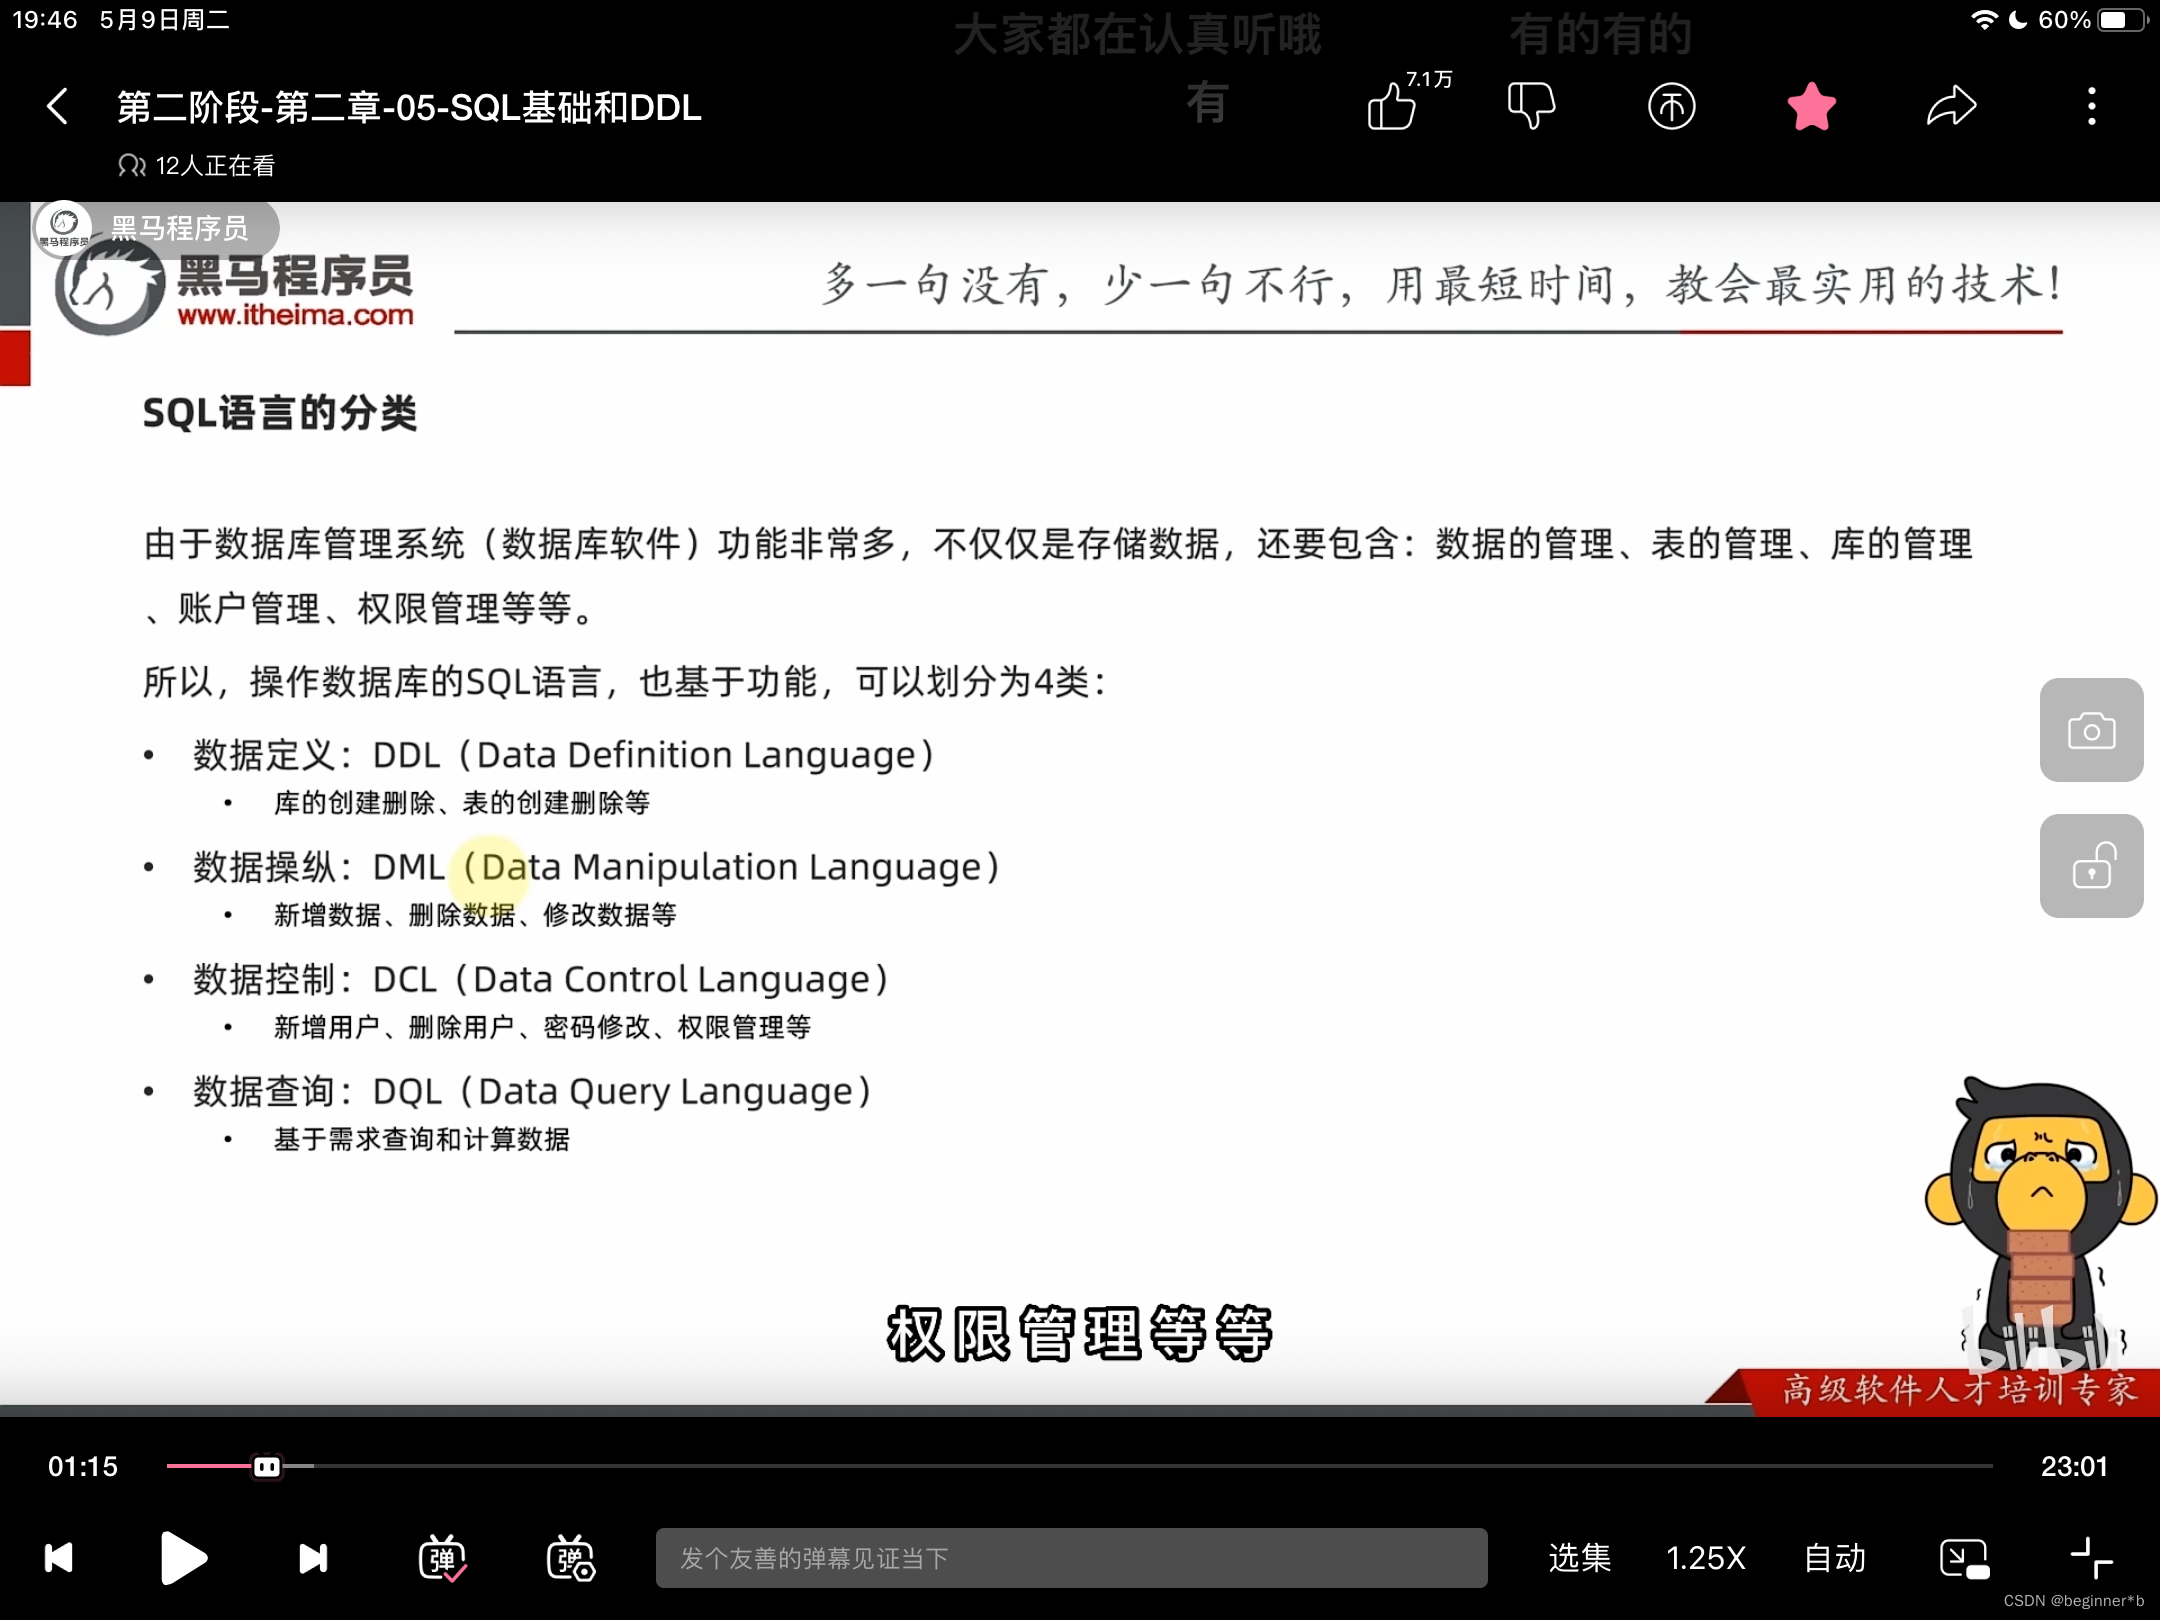Tap the slide heading SQL语言的分类
Viewport: 2160px width, 1620px height.
(280, 413)
